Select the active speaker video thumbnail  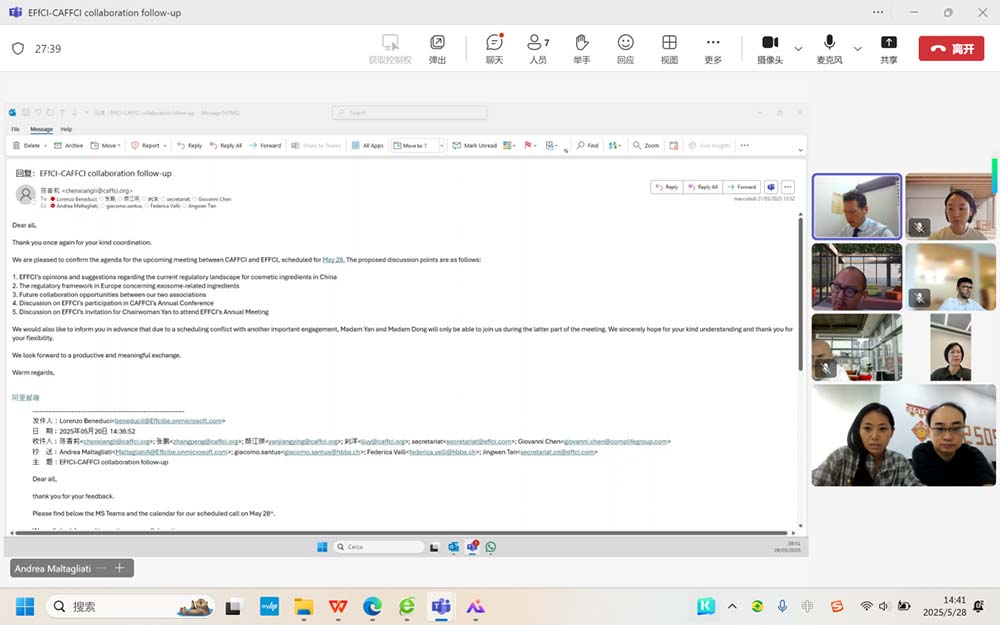point(856,206)
